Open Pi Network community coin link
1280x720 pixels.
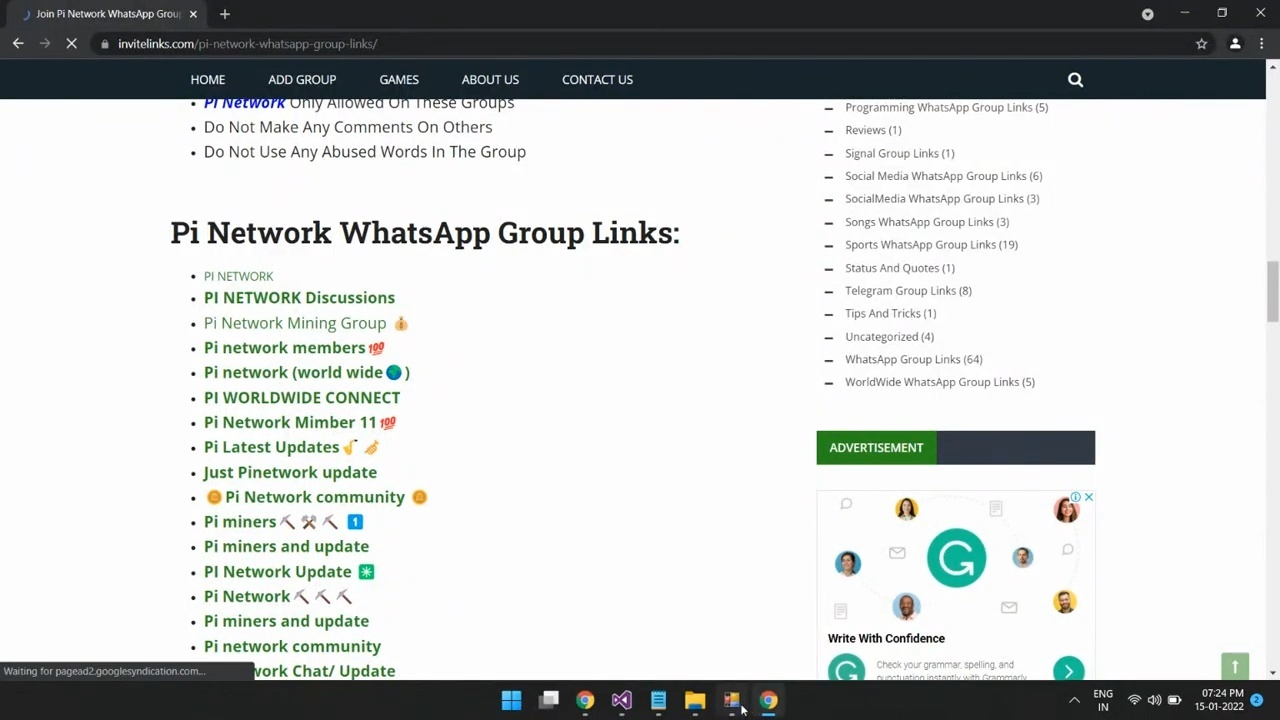pyautogui.click(x=315, y=497)
